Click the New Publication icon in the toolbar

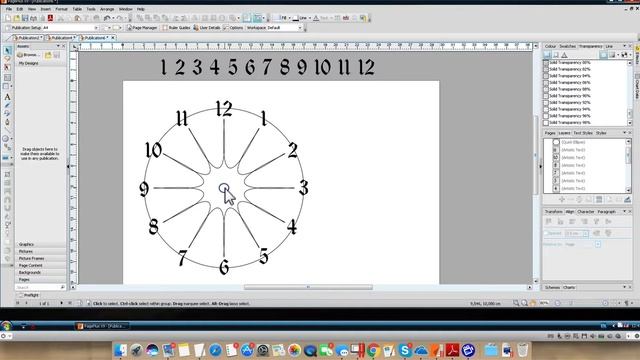[x=8, y=18]
